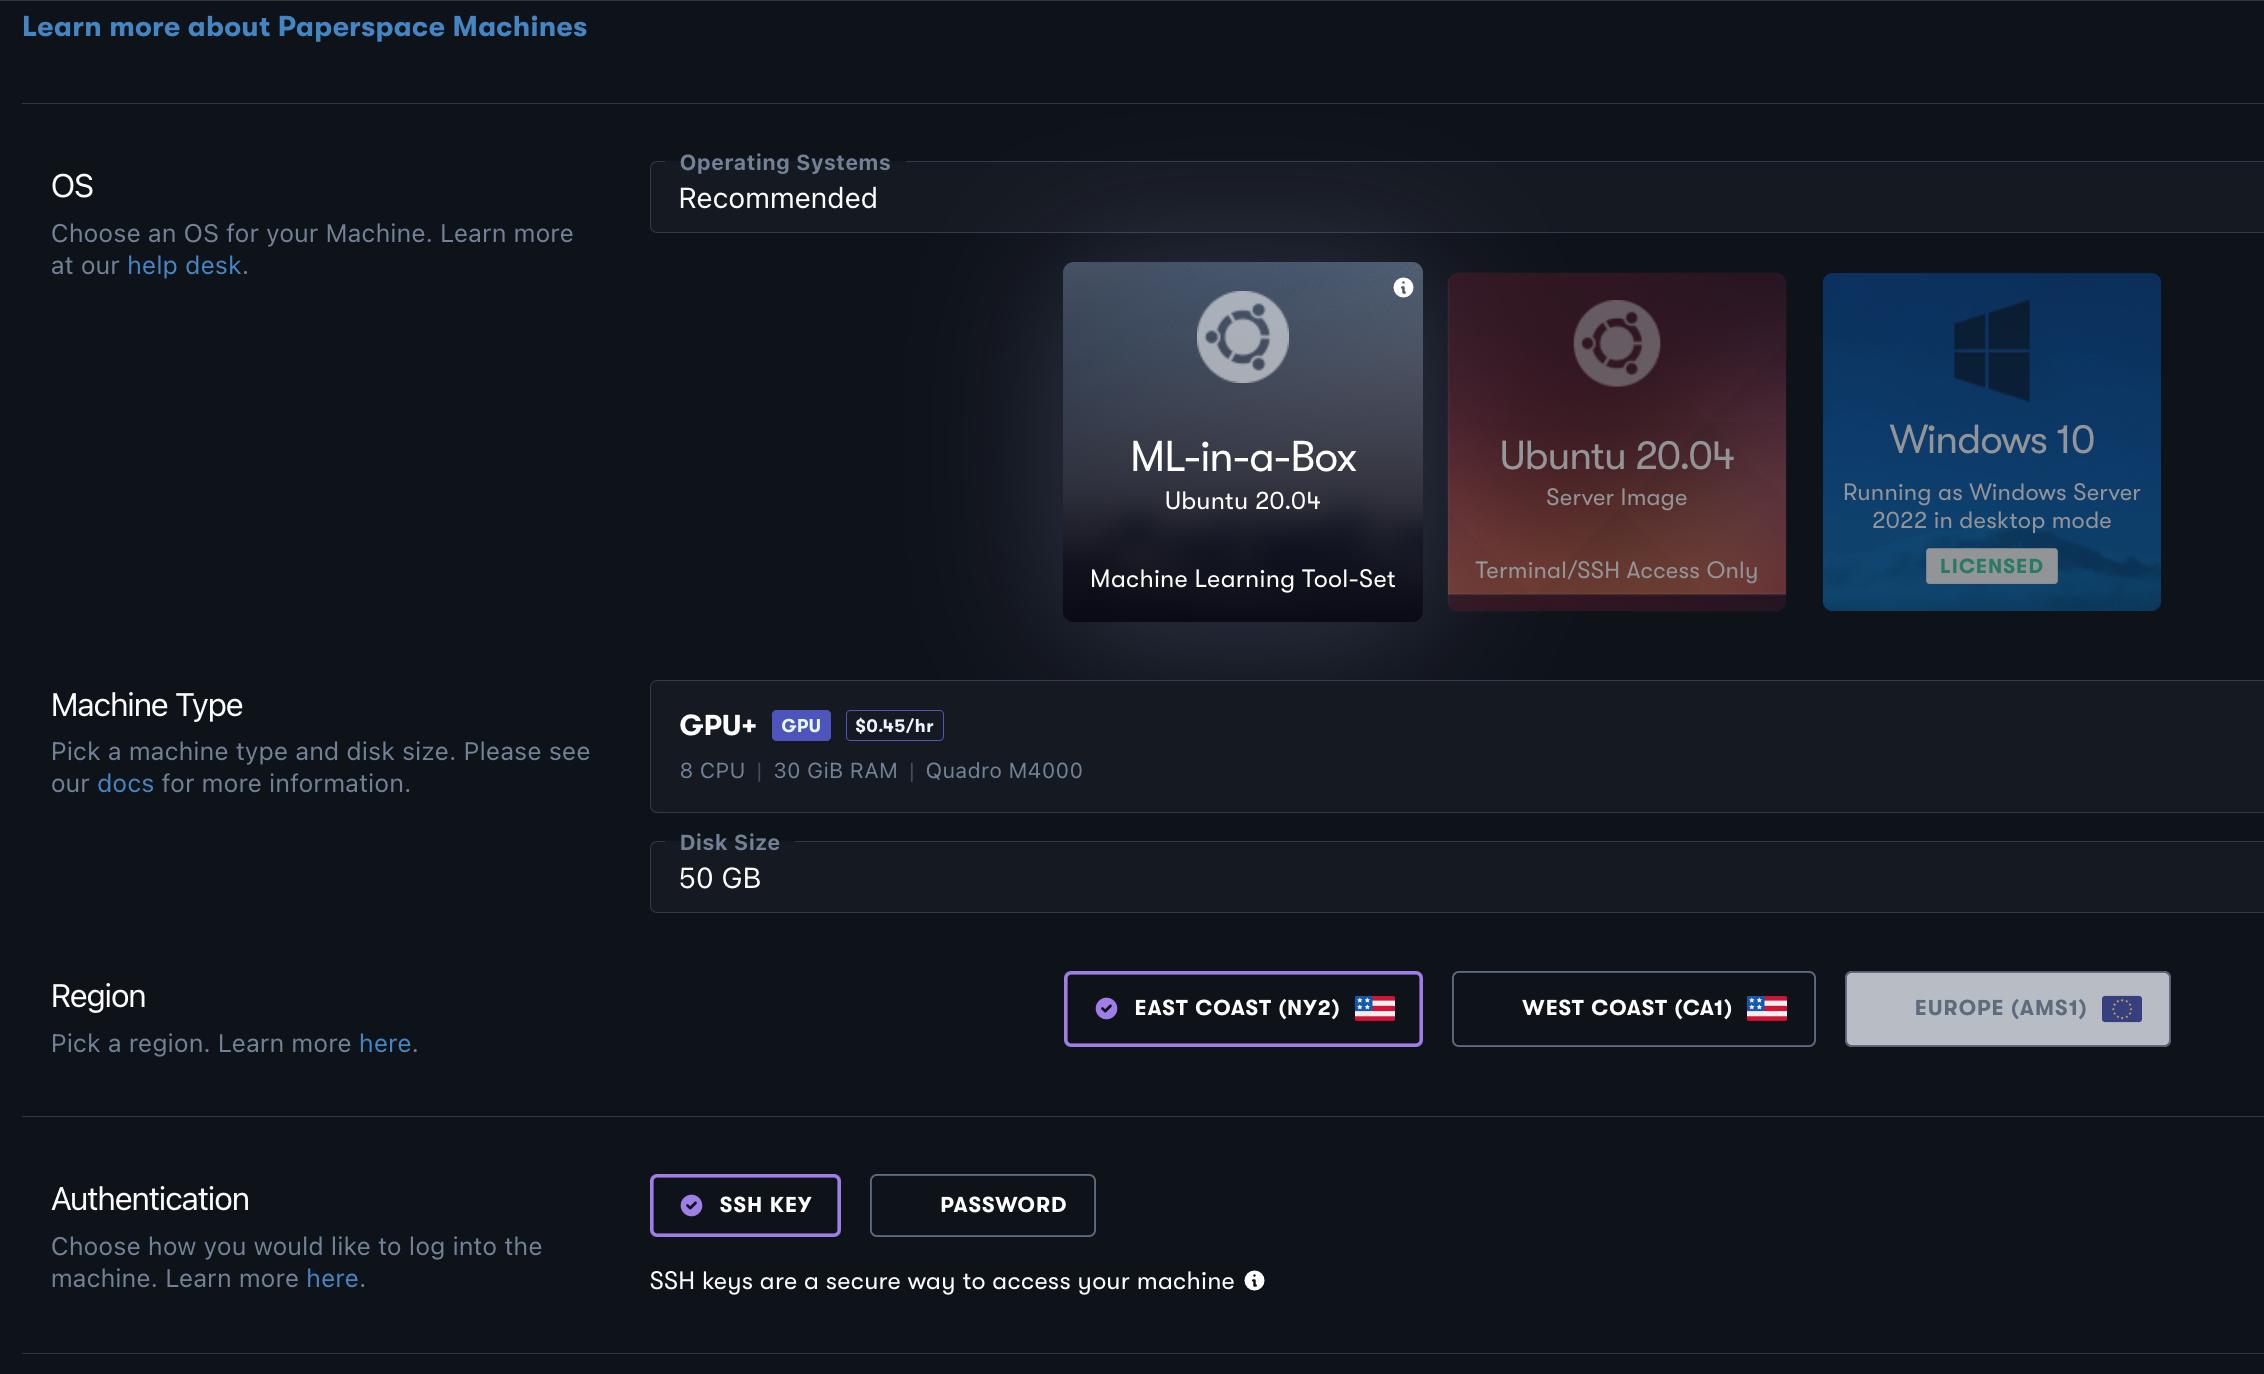The height and width of the screenshot is (1374, 2264).
Task: Click the info icon on ML-in-a-Box card
Action: coord(1403,288)
